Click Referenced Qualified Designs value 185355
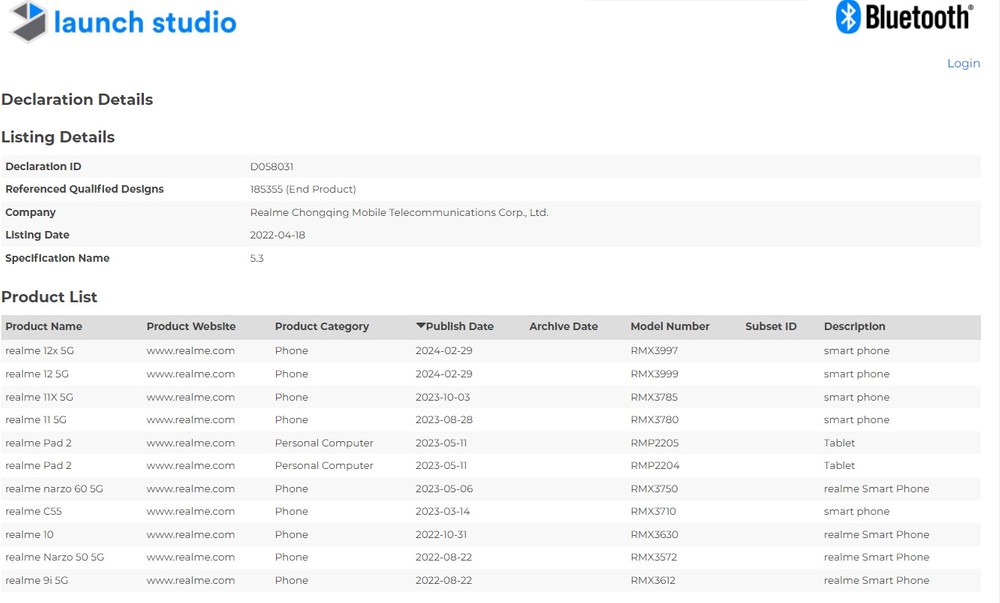1000x603 pixels. [x=267, y=190]
